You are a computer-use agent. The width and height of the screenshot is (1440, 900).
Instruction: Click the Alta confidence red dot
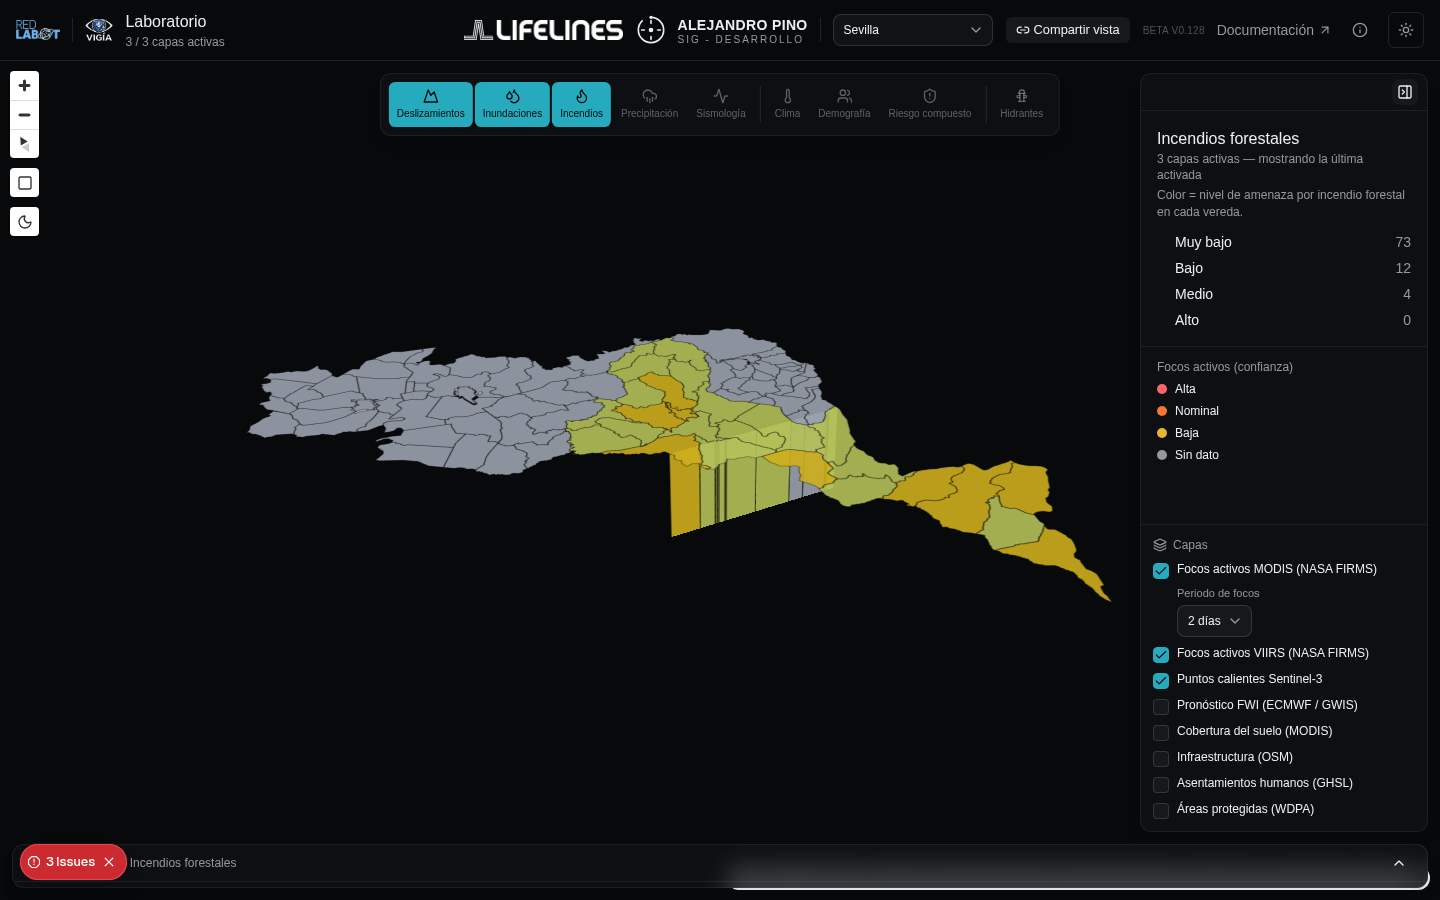(x=1162, y=389)
